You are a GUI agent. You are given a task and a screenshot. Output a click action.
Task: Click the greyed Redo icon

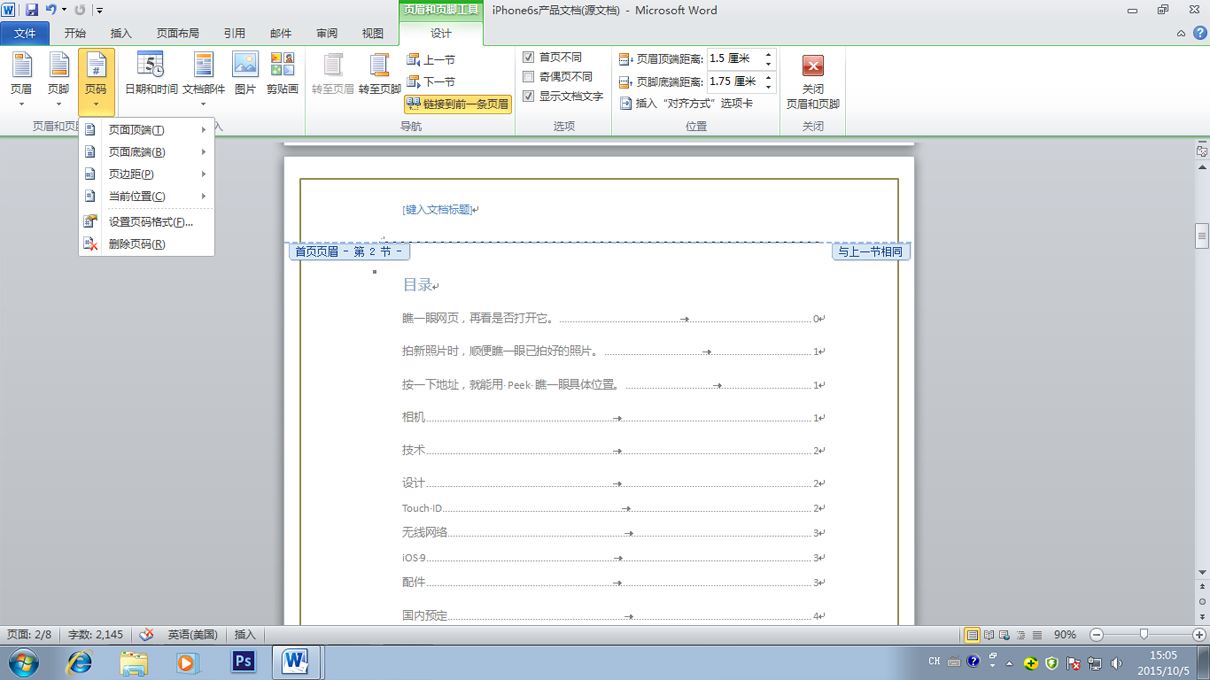(x=80, y=10)
